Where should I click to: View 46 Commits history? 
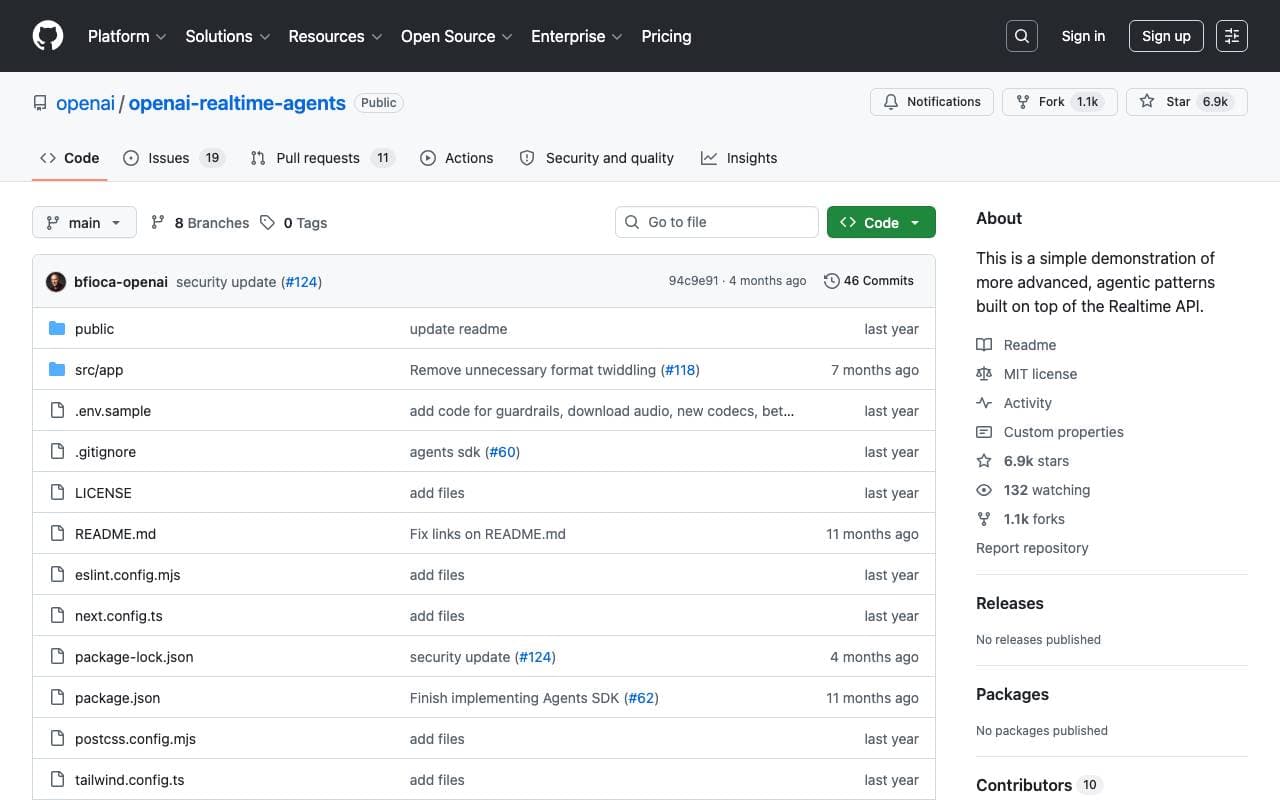tap(869, 281)
